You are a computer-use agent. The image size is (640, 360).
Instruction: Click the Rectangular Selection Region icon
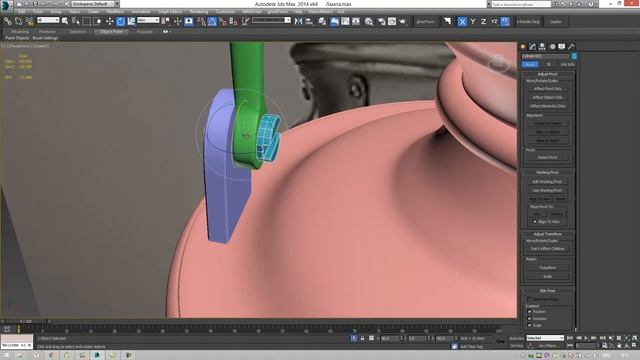pos(87,21)
